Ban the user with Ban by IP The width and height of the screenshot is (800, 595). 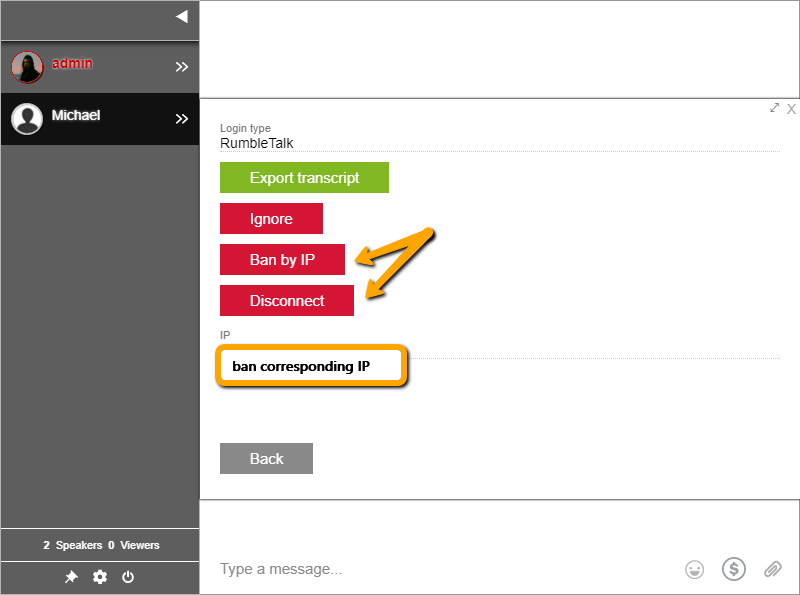point(282,260)
